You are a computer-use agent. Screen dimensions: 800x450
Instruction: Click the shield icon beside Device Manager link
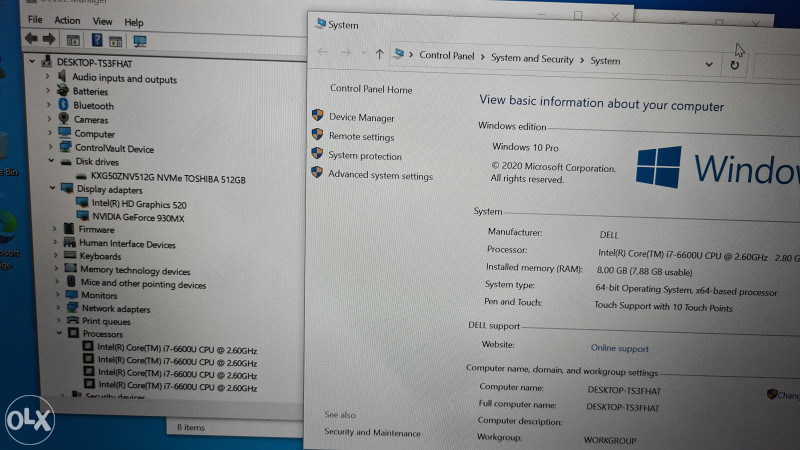click(x=317, y=115)
